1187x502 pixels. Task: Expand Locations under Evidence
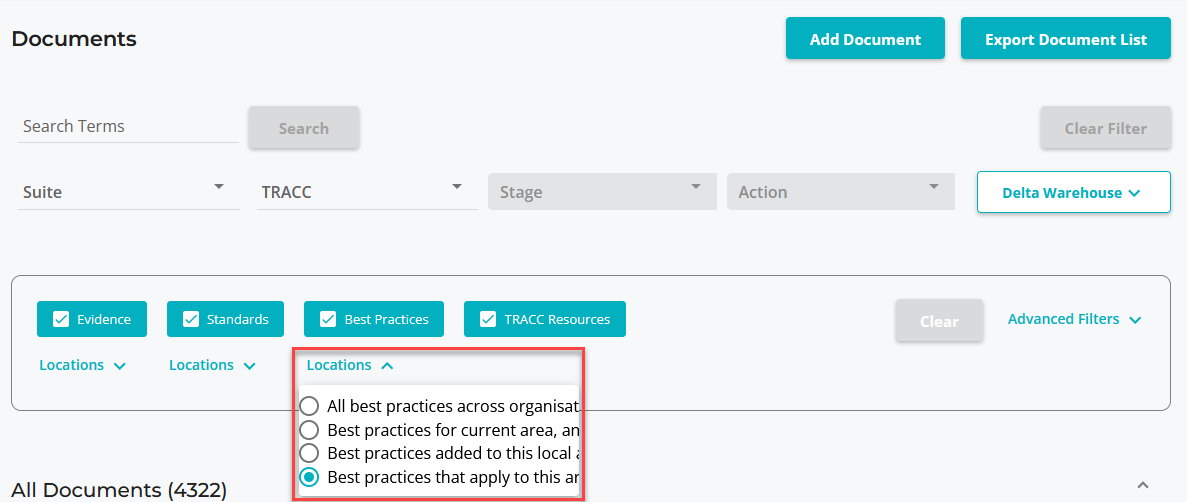[x=83, y=366]
